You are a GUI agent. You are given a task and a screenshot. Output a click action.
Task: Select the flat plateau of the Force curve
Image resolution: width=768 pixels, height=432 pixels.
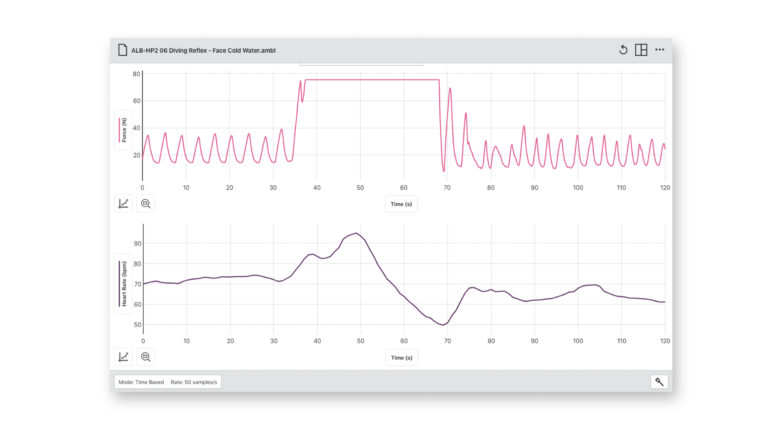370,80
